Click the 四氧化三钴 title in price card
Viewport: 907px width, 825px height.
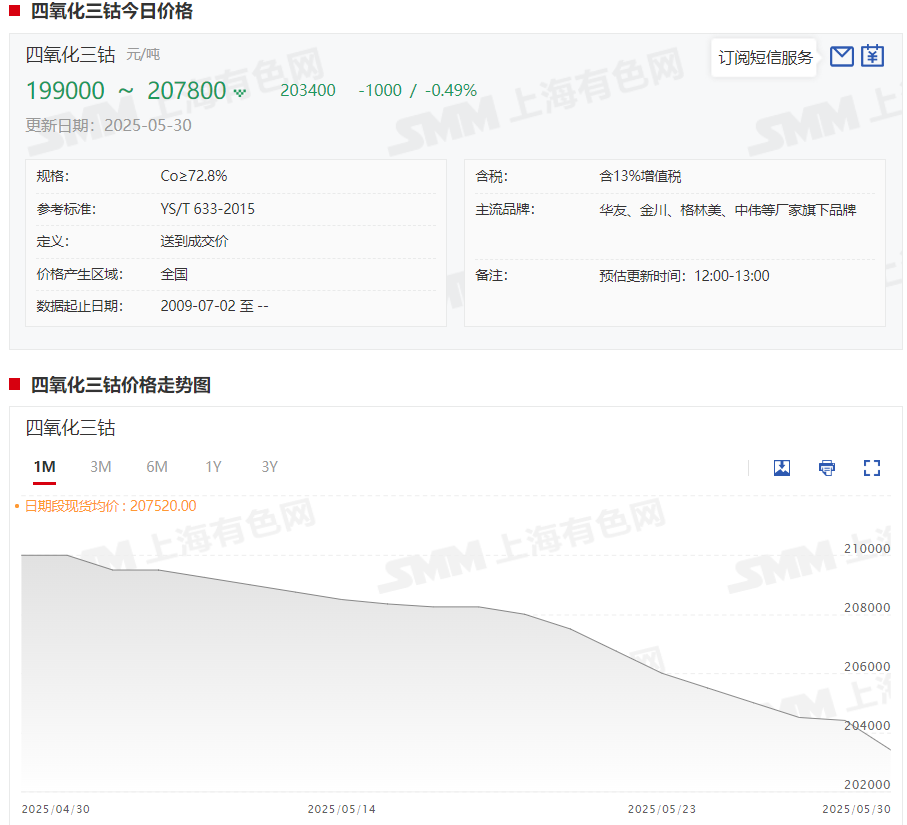click(70, 54)
